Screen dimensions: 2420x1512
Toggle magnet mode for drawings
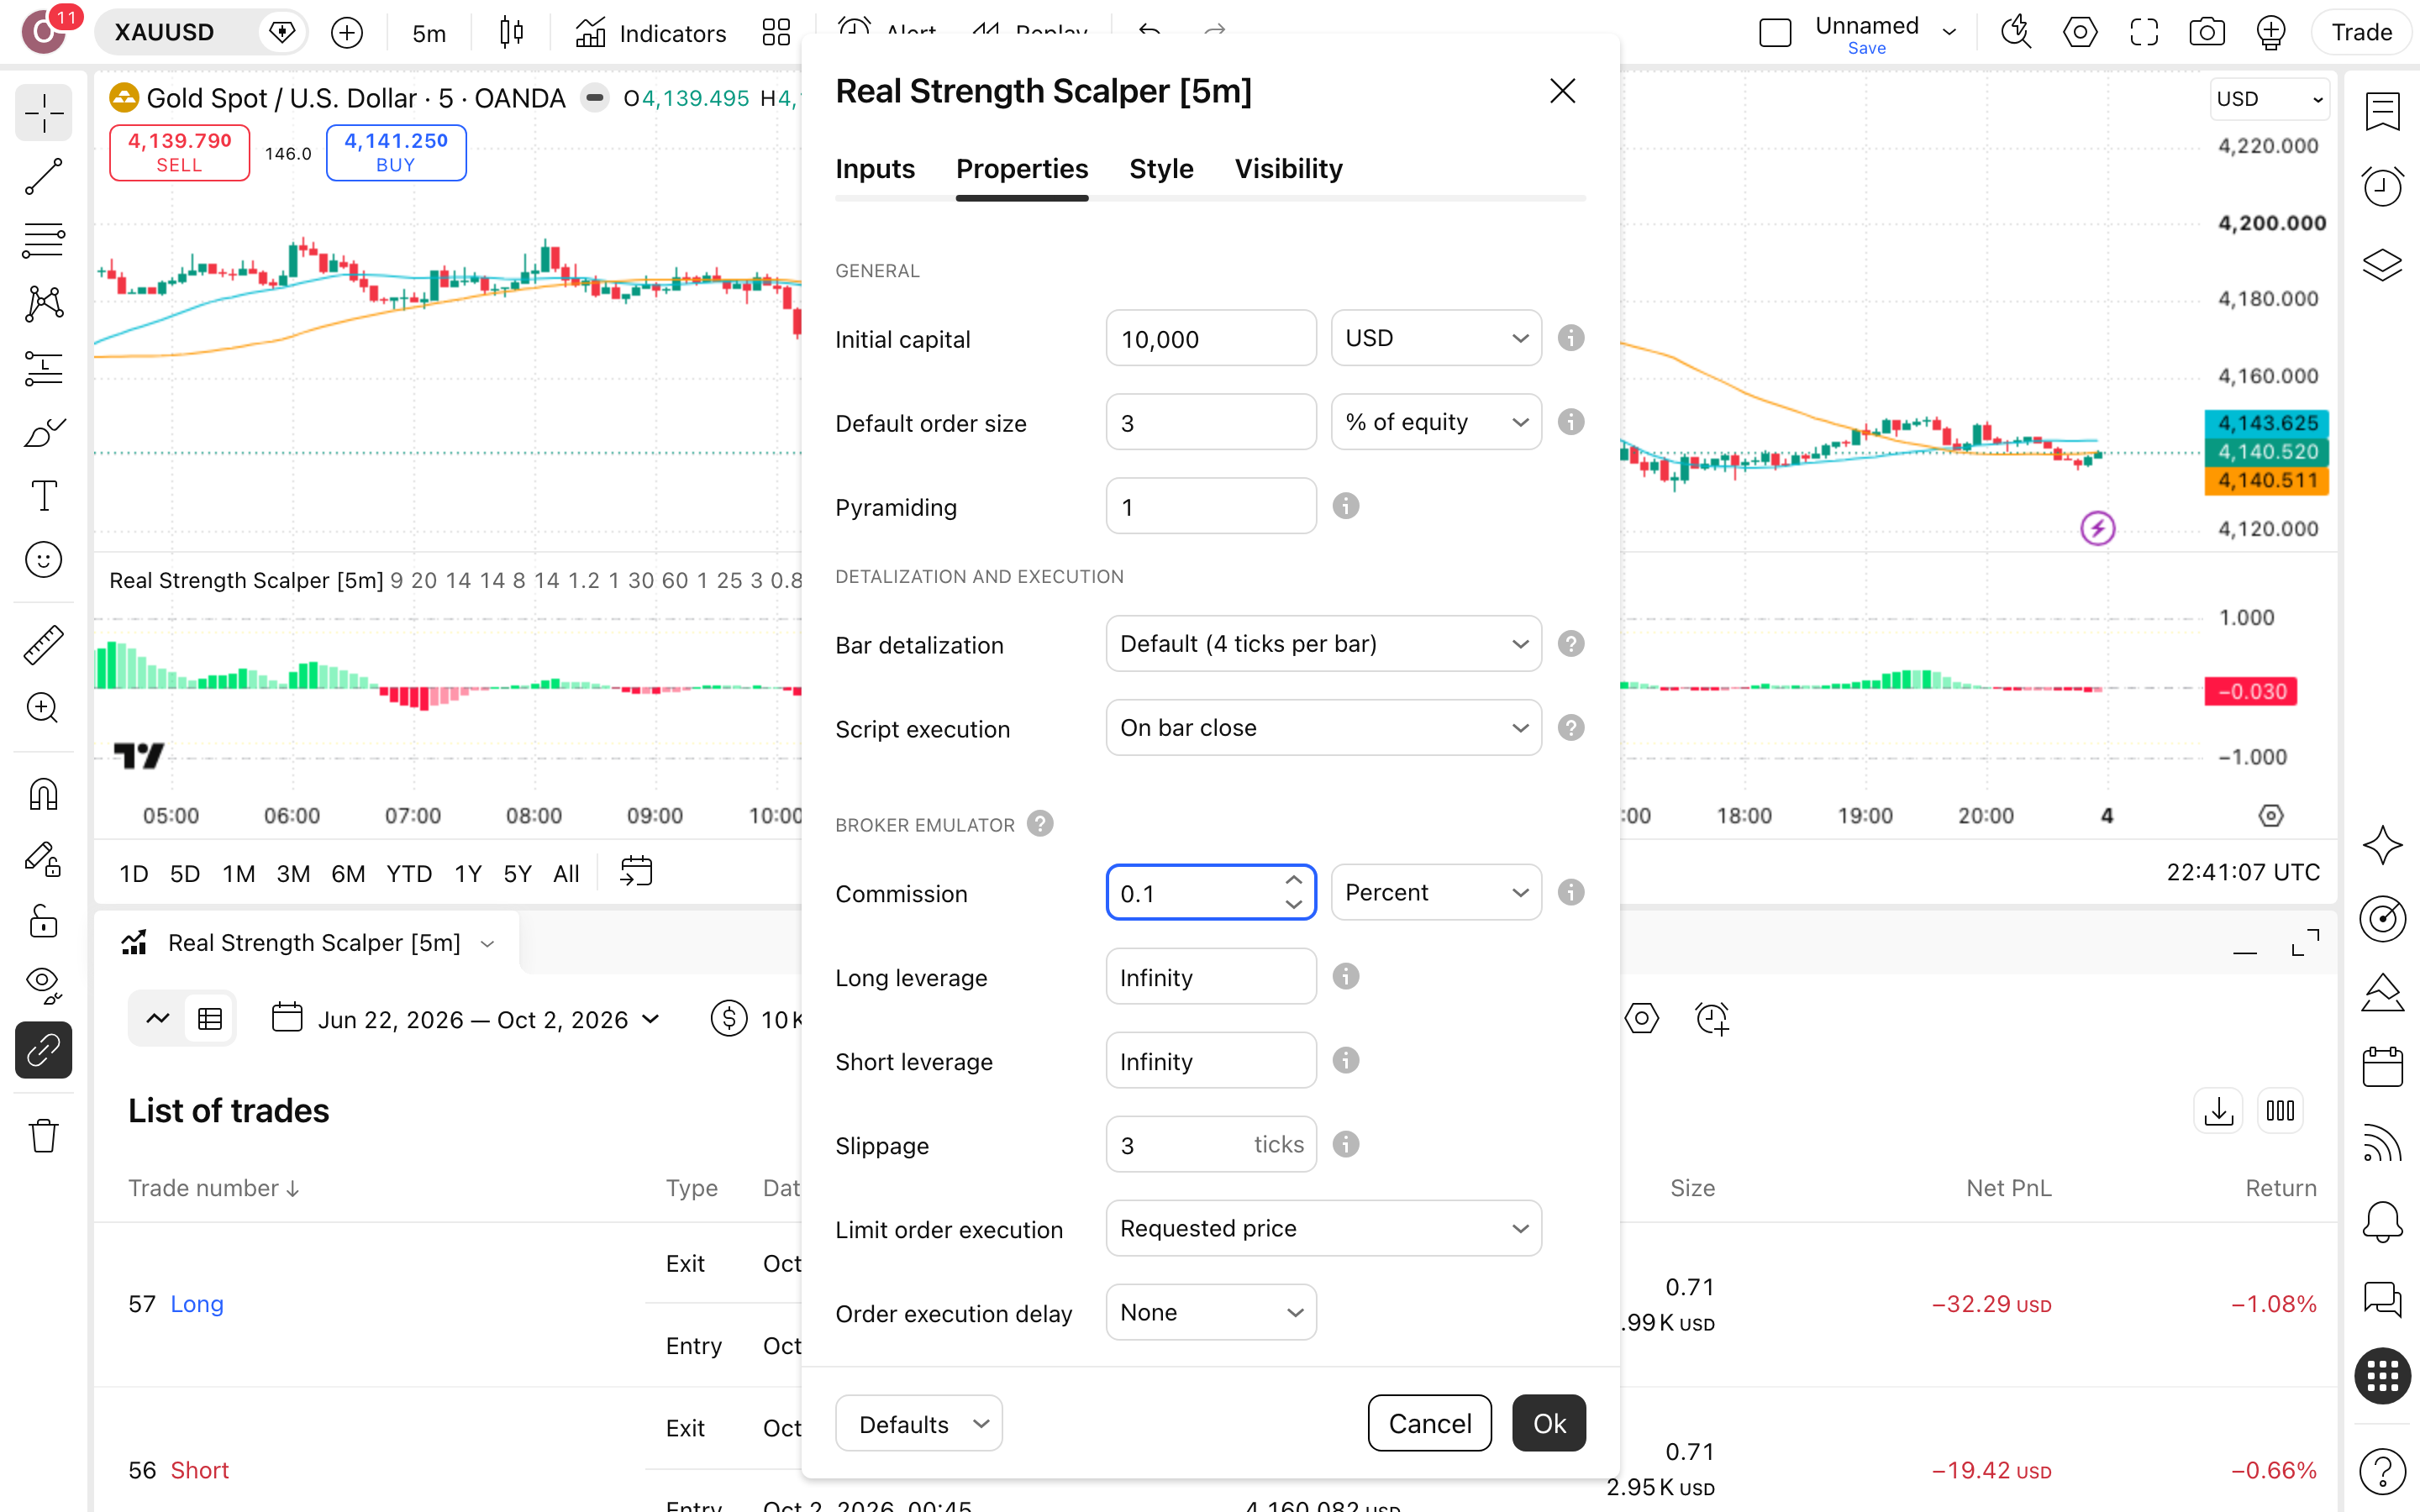tap(43, 794)
